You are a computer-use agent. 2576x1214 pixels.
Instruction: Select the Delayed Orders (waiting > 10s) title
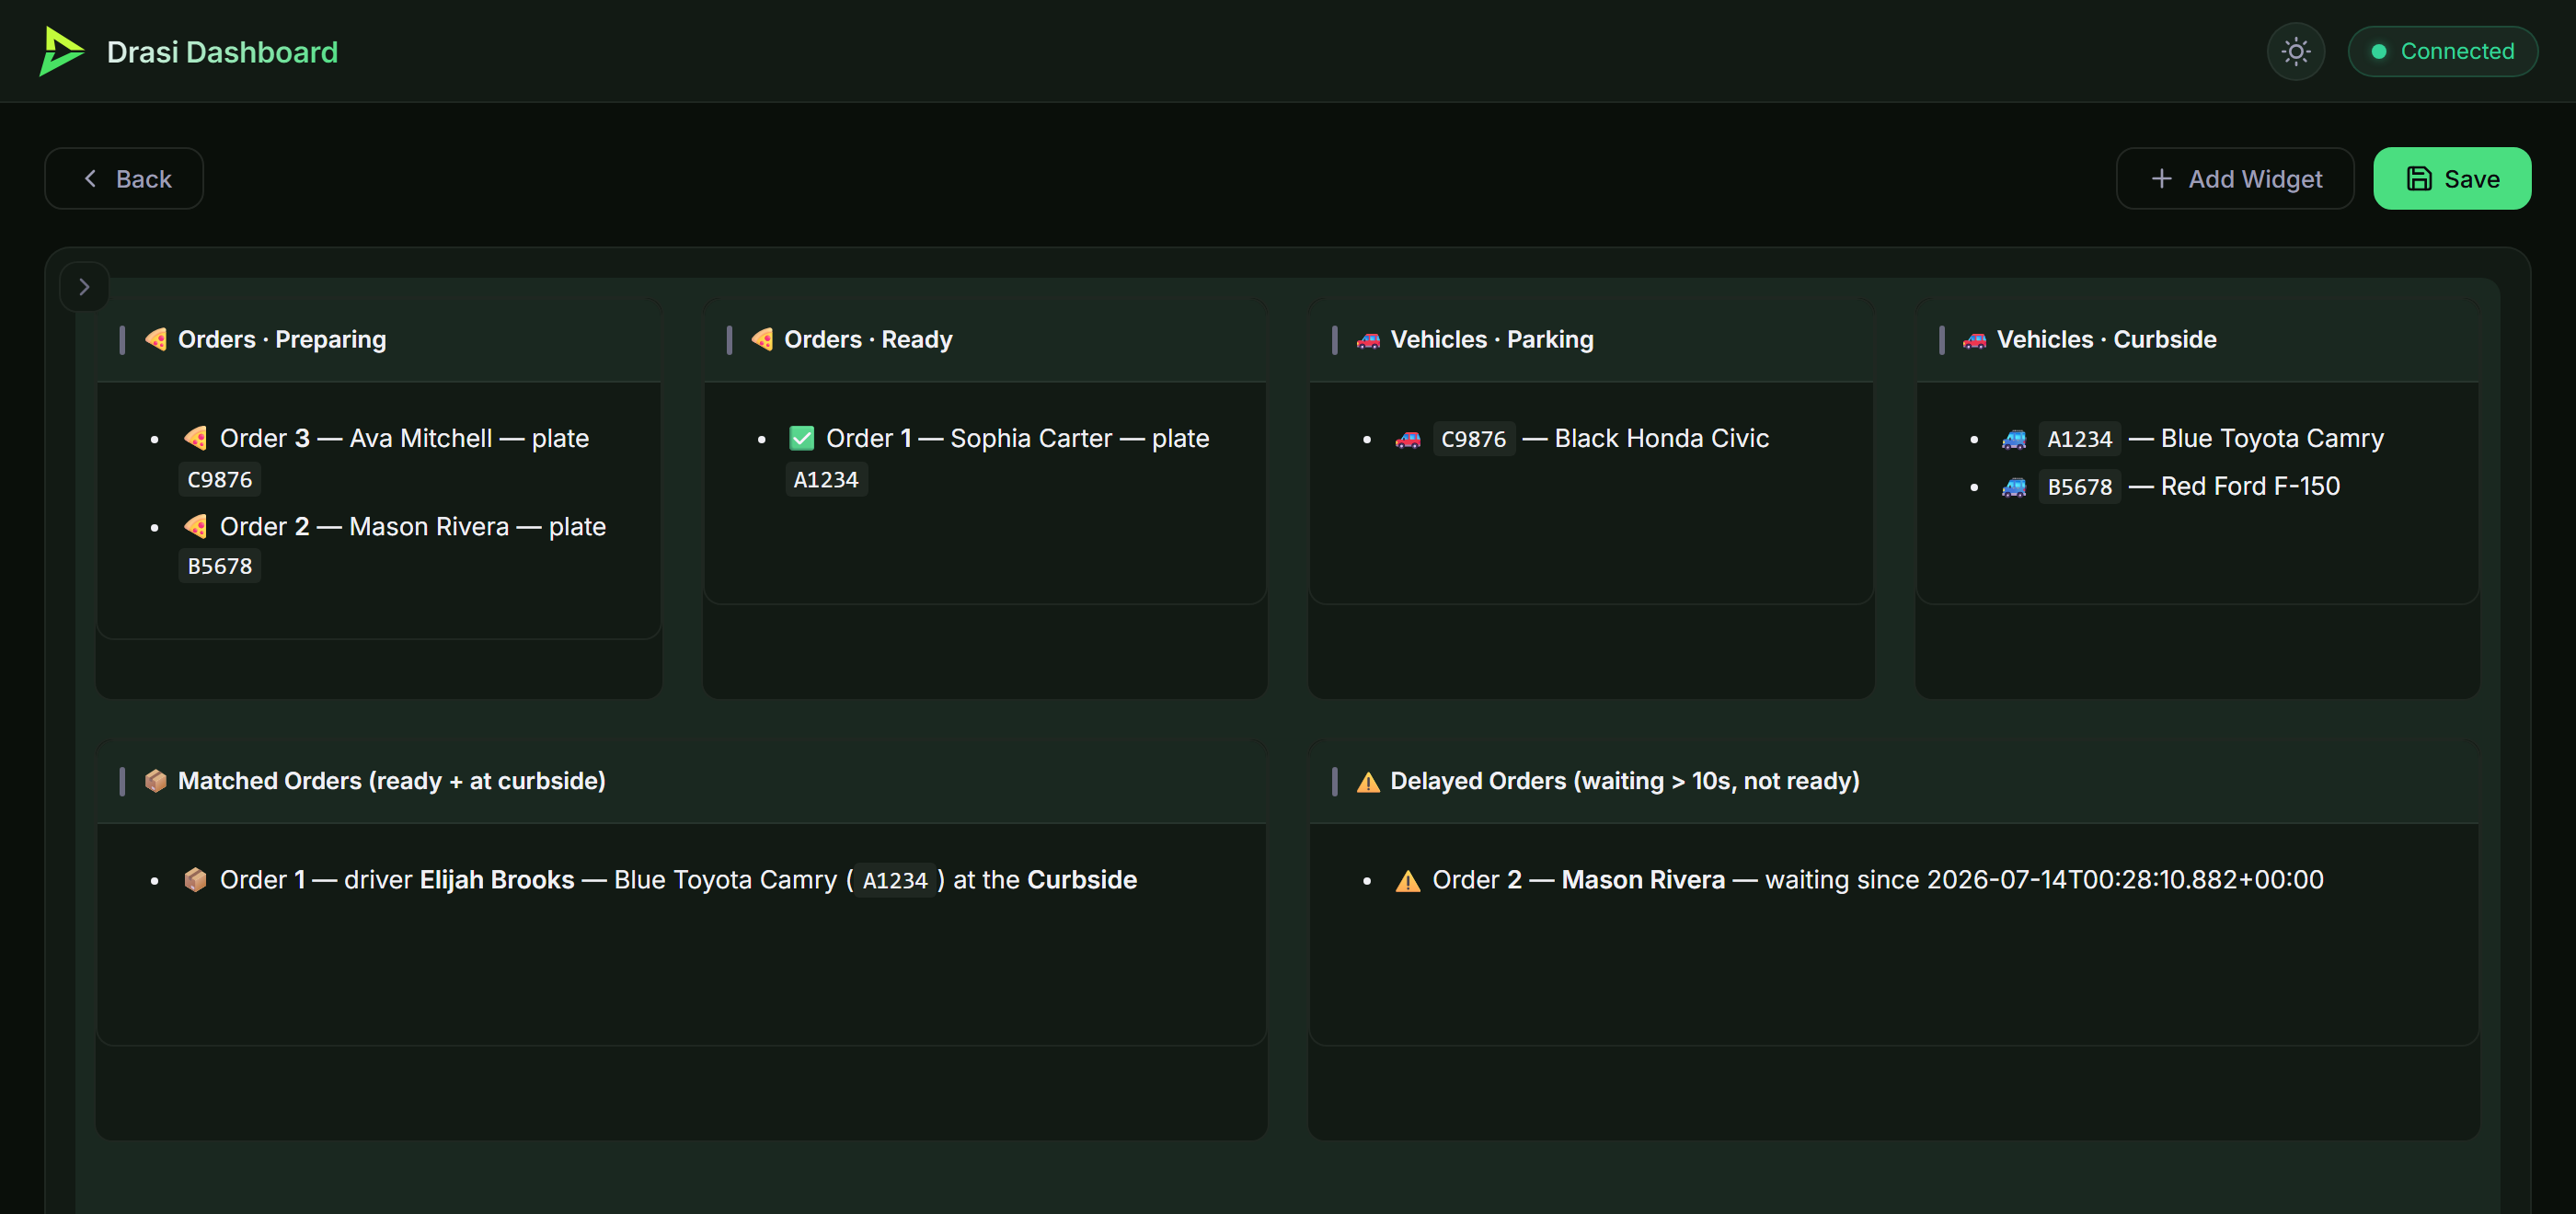tap(1625, 780)
